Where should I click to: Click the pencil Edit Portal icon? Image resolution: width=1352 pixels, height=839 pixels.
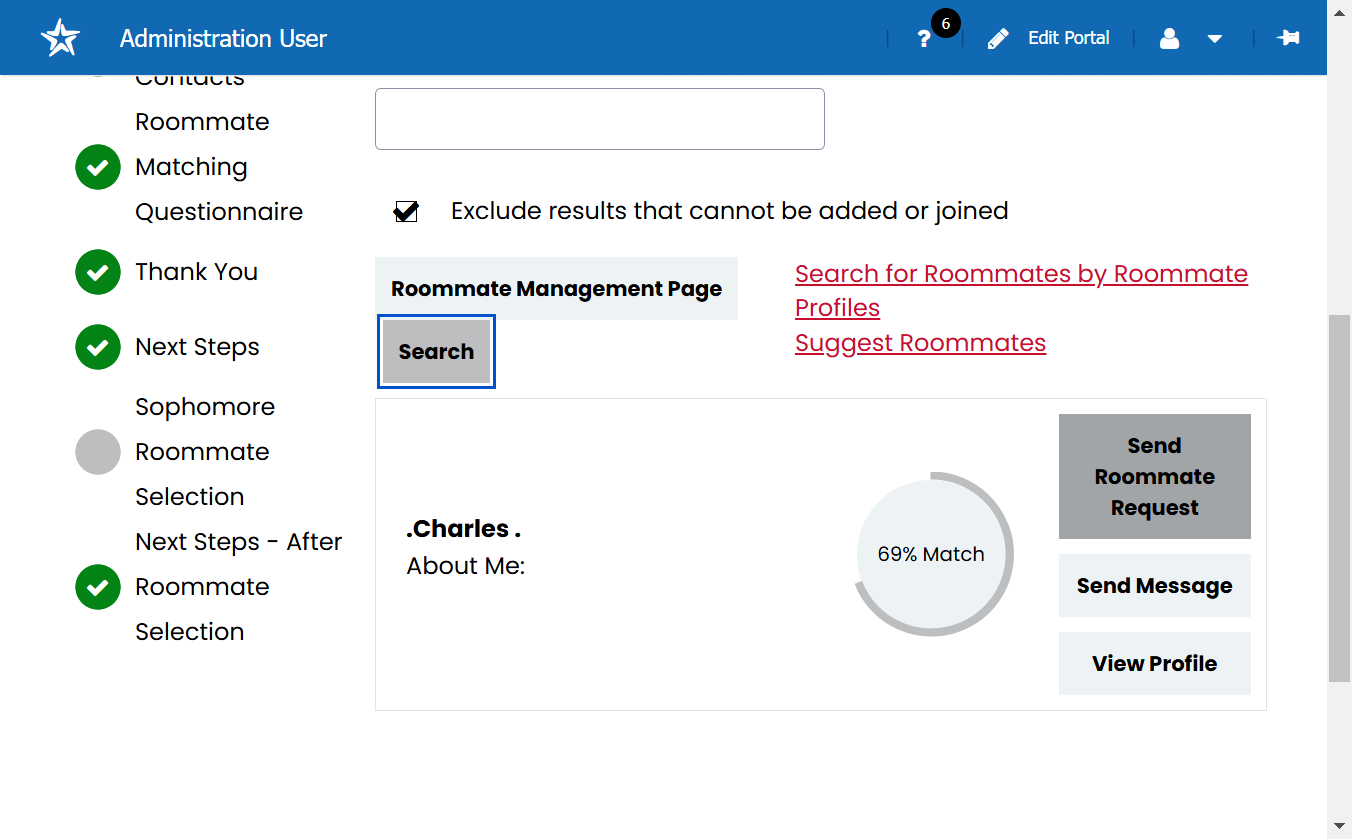pyautogui.click(x=998, y=39)
